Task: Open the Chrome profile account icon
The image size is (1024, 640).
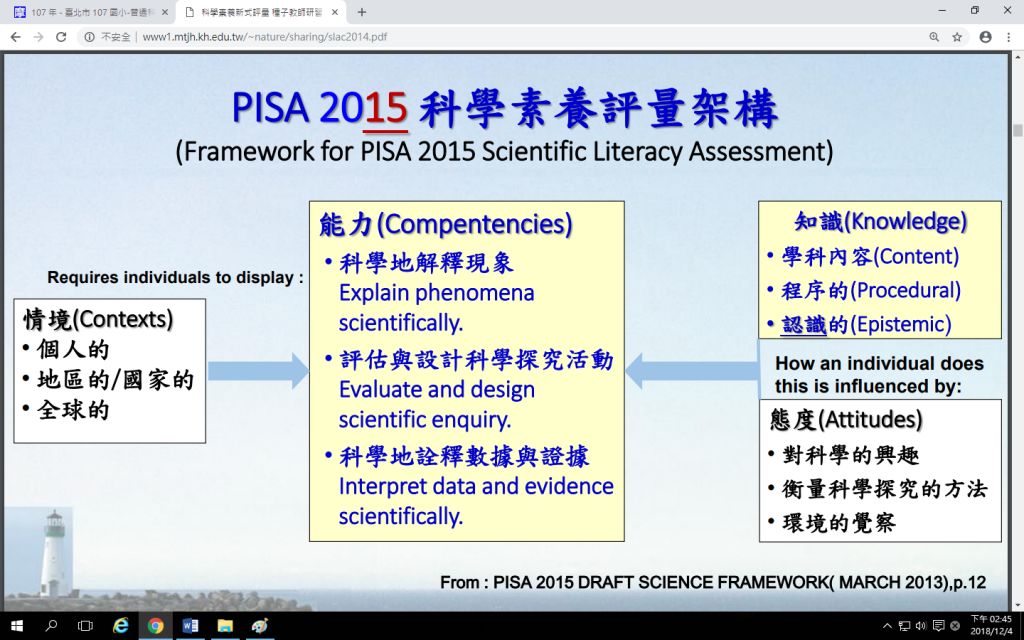Action: coord(985,37)
